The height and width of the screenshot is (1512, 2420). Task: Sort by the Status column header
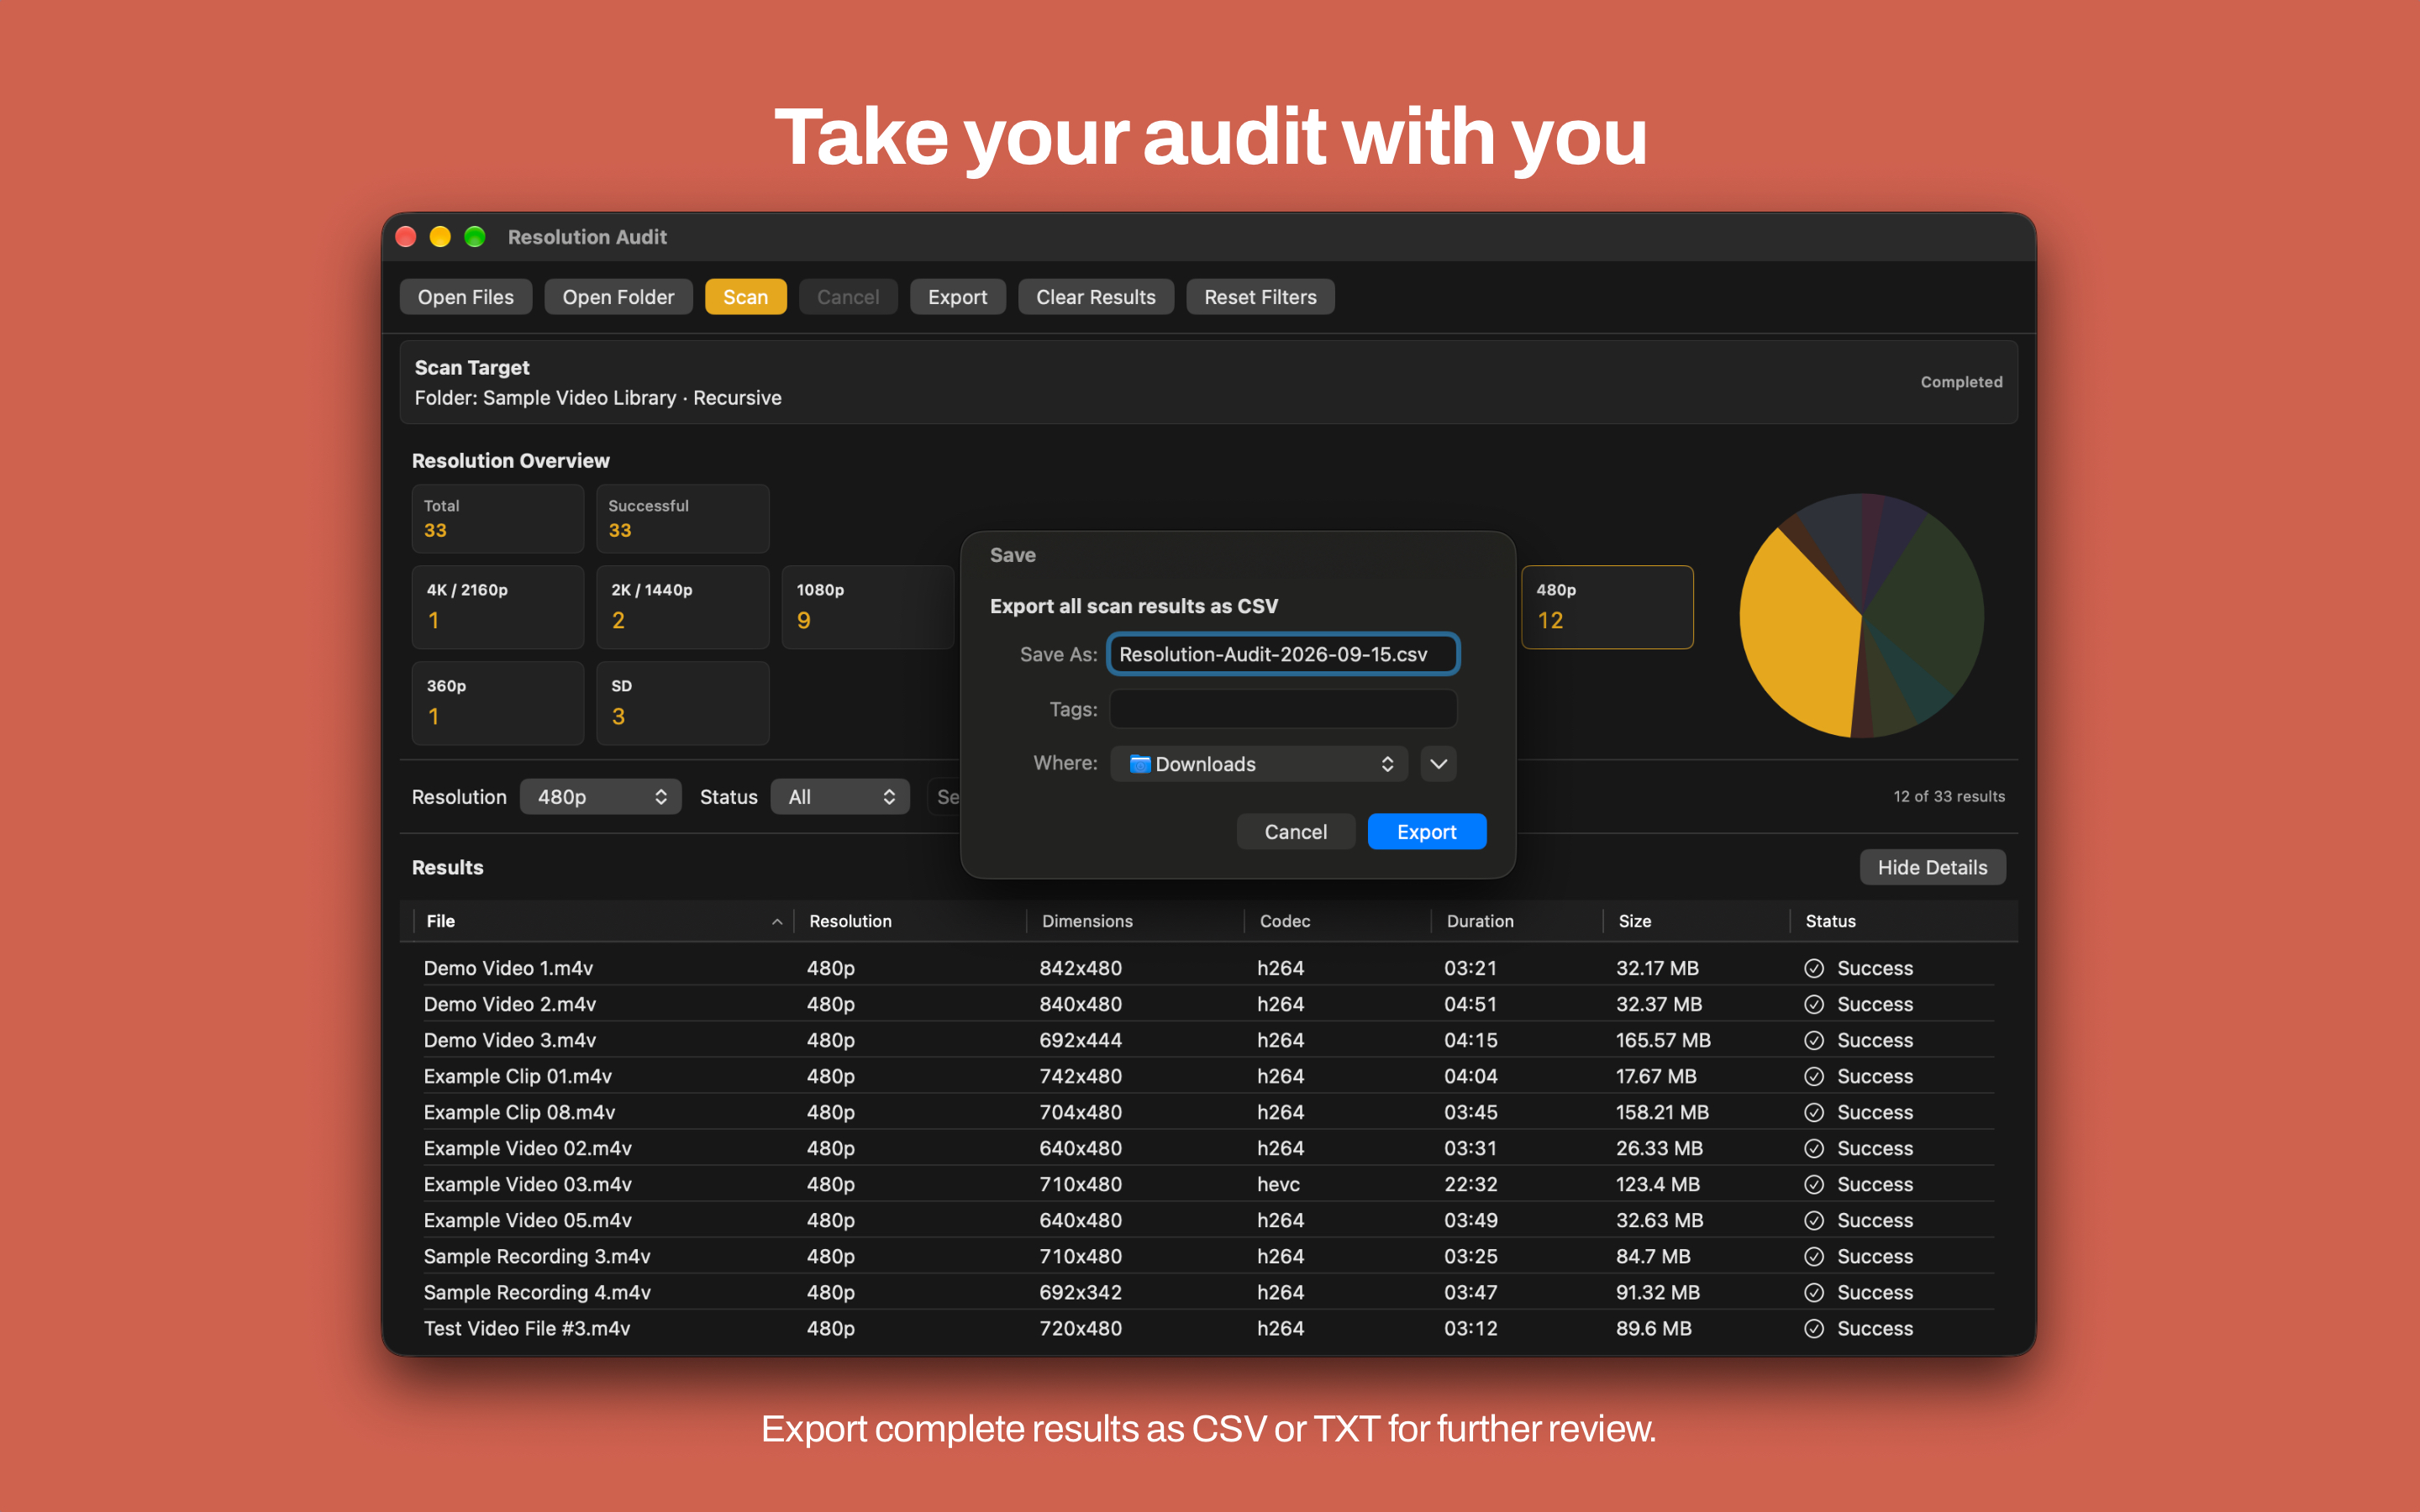(x=1904, y=921)
